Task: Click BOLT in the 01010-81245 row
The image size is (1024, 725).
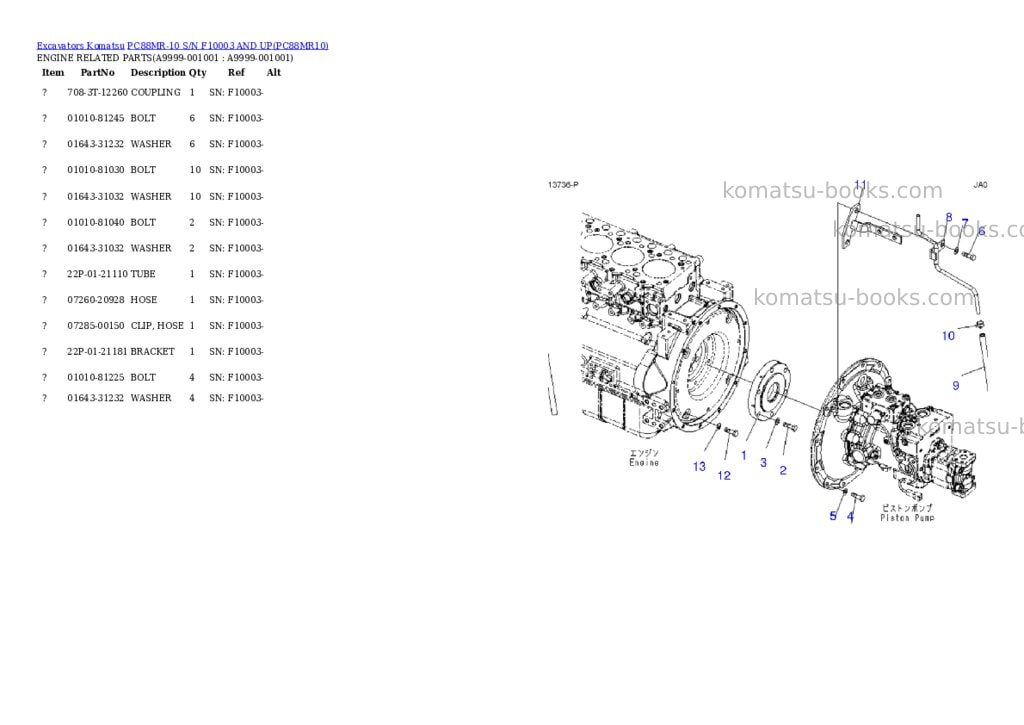Action: (x=143, y=118)
